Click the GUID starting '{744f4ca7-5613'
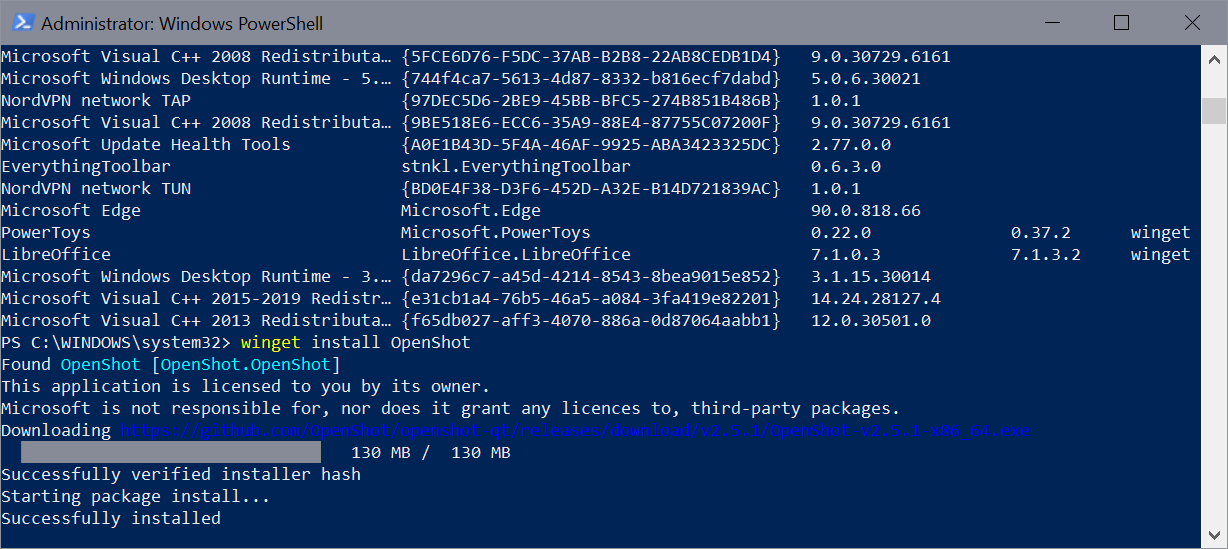 [591, 79]
